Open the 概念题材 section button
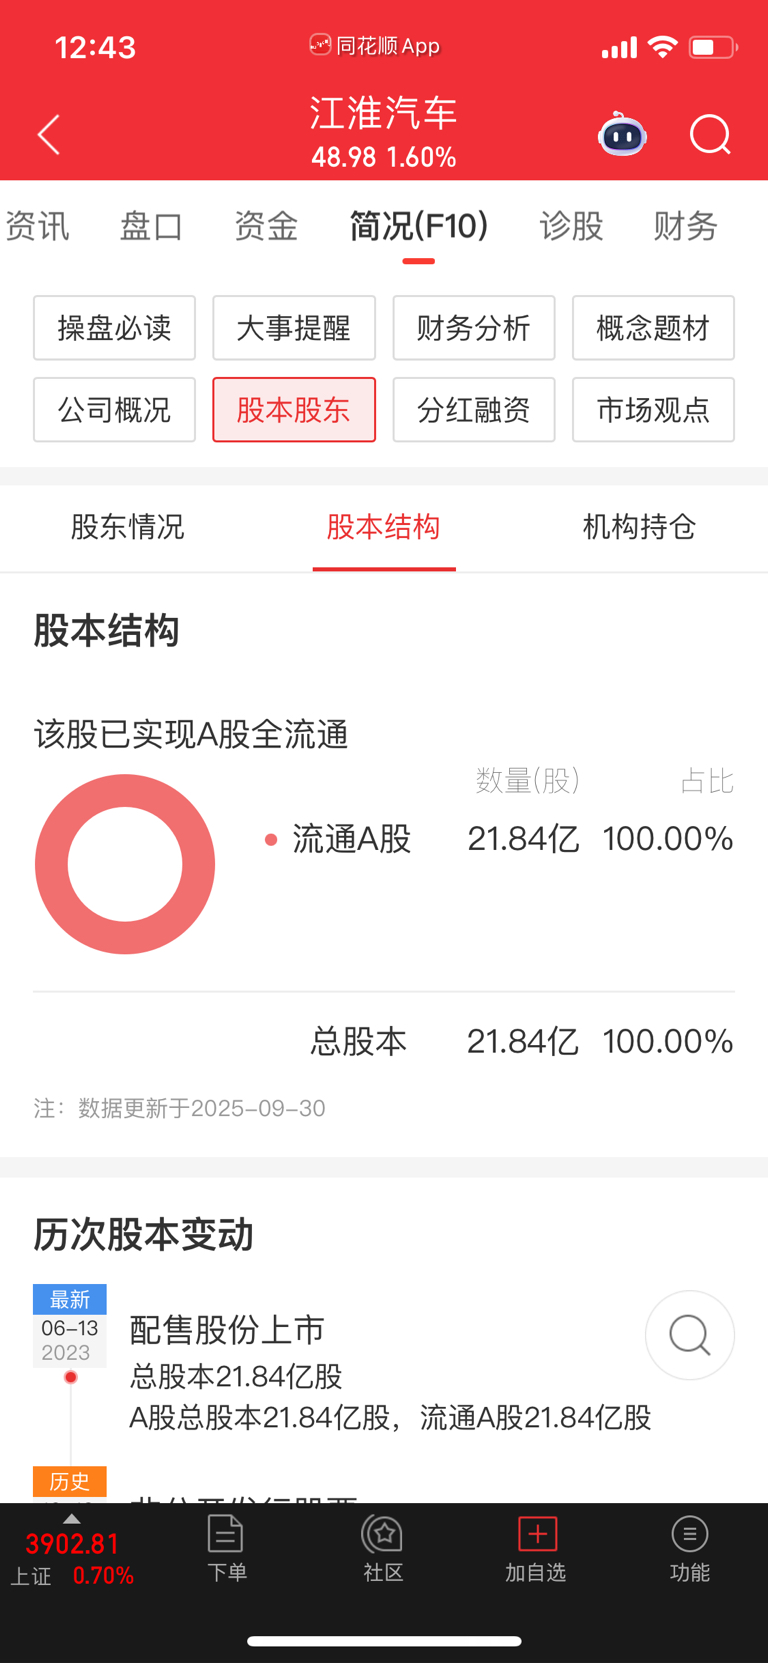The image size is (768, 1663). [x=653, y=328]
